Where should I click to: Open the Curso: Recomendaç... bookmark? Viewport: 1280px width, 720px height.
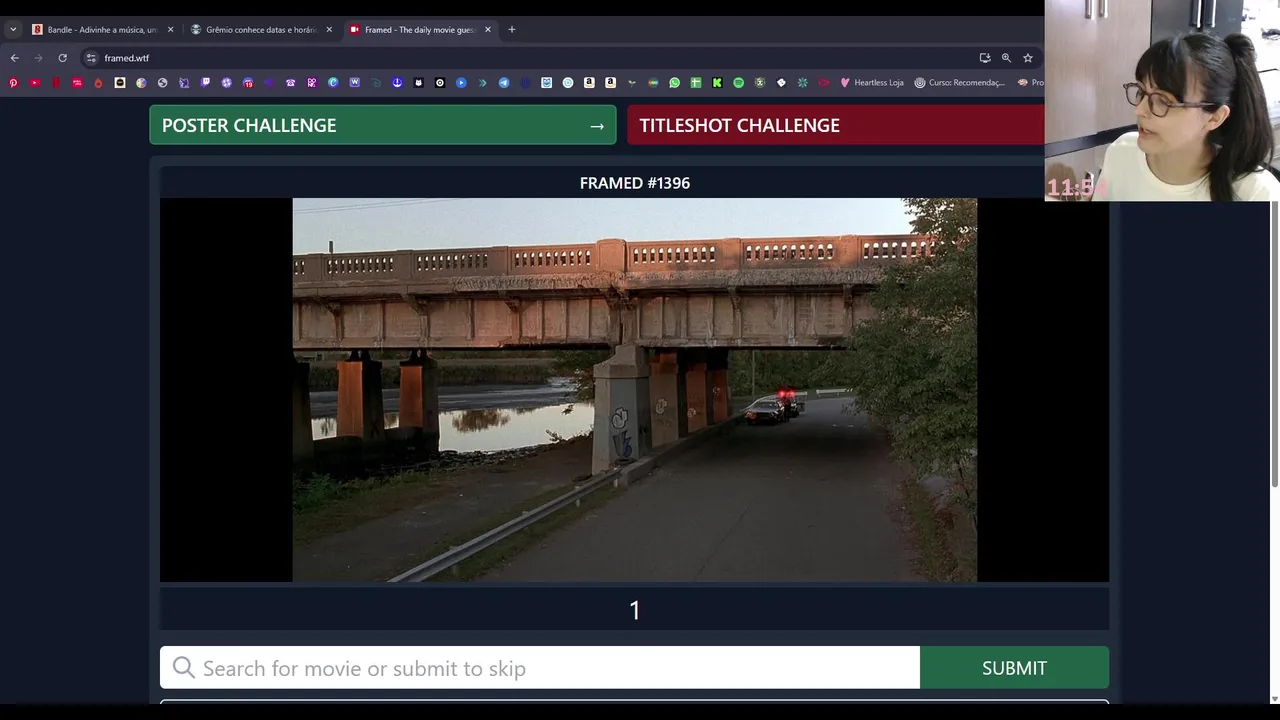click(x=959, y=83)
